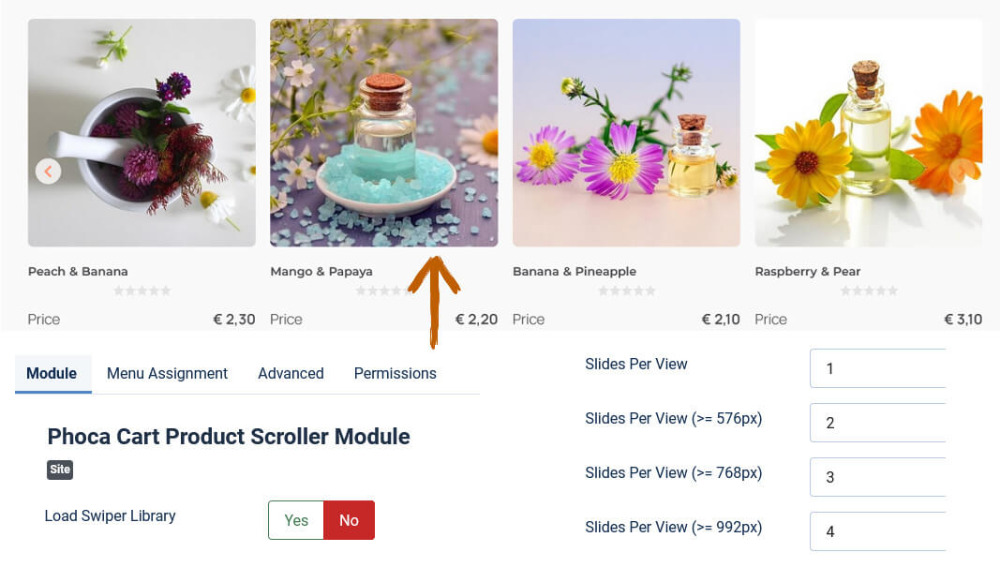Go to the Advanced tab
The height and width of the screenshot is (562, 1000).
tap(291, 373)
